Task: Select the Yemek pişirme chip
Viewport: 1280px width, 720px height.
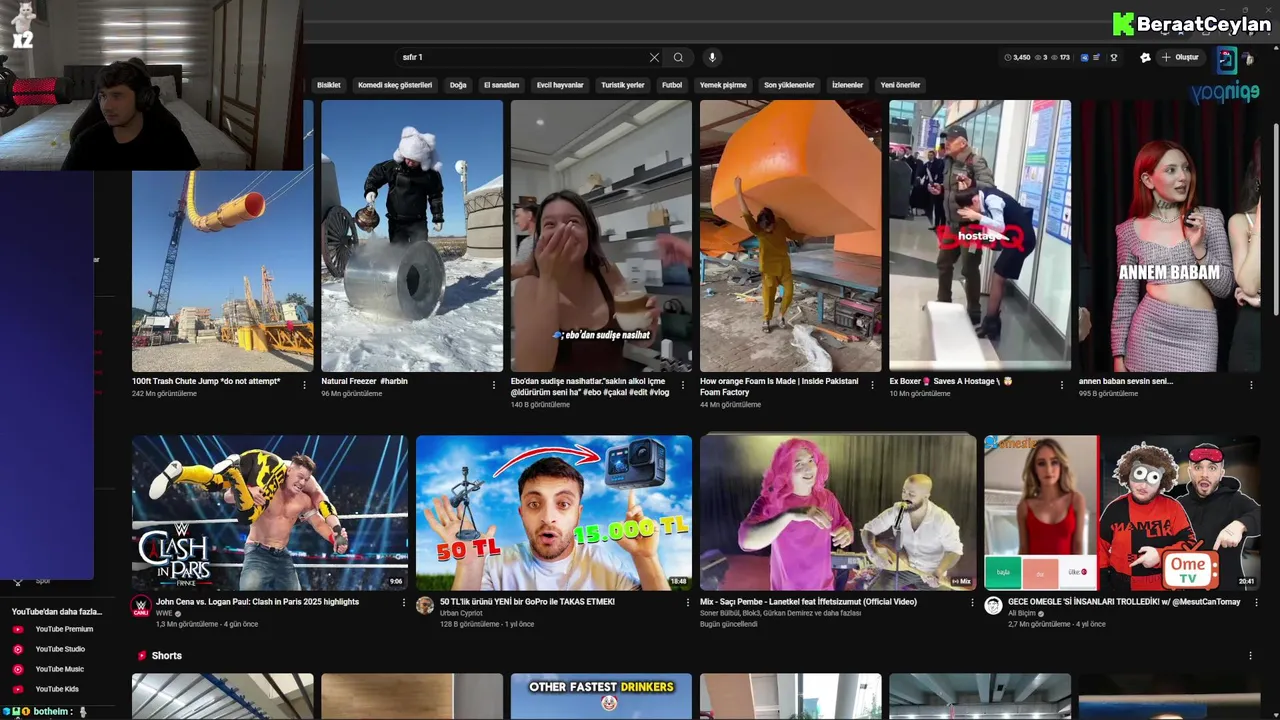Action: (723, 85)
